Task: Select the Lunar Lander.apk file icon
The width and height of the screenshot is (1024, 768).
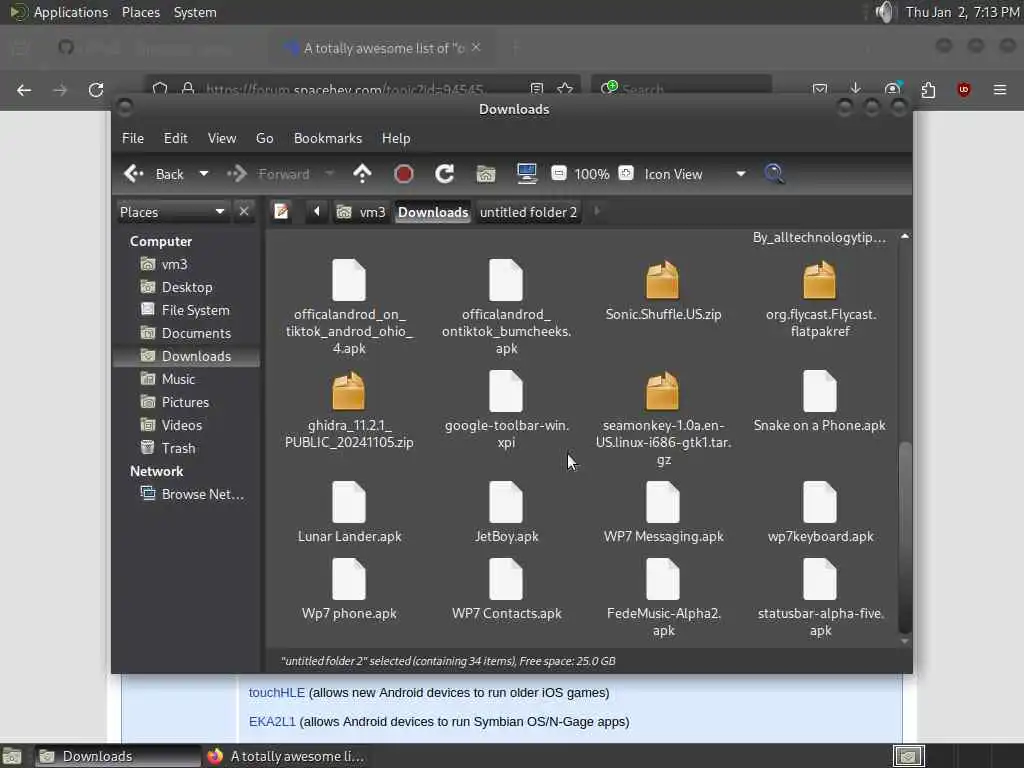Action: click(349, 502)
